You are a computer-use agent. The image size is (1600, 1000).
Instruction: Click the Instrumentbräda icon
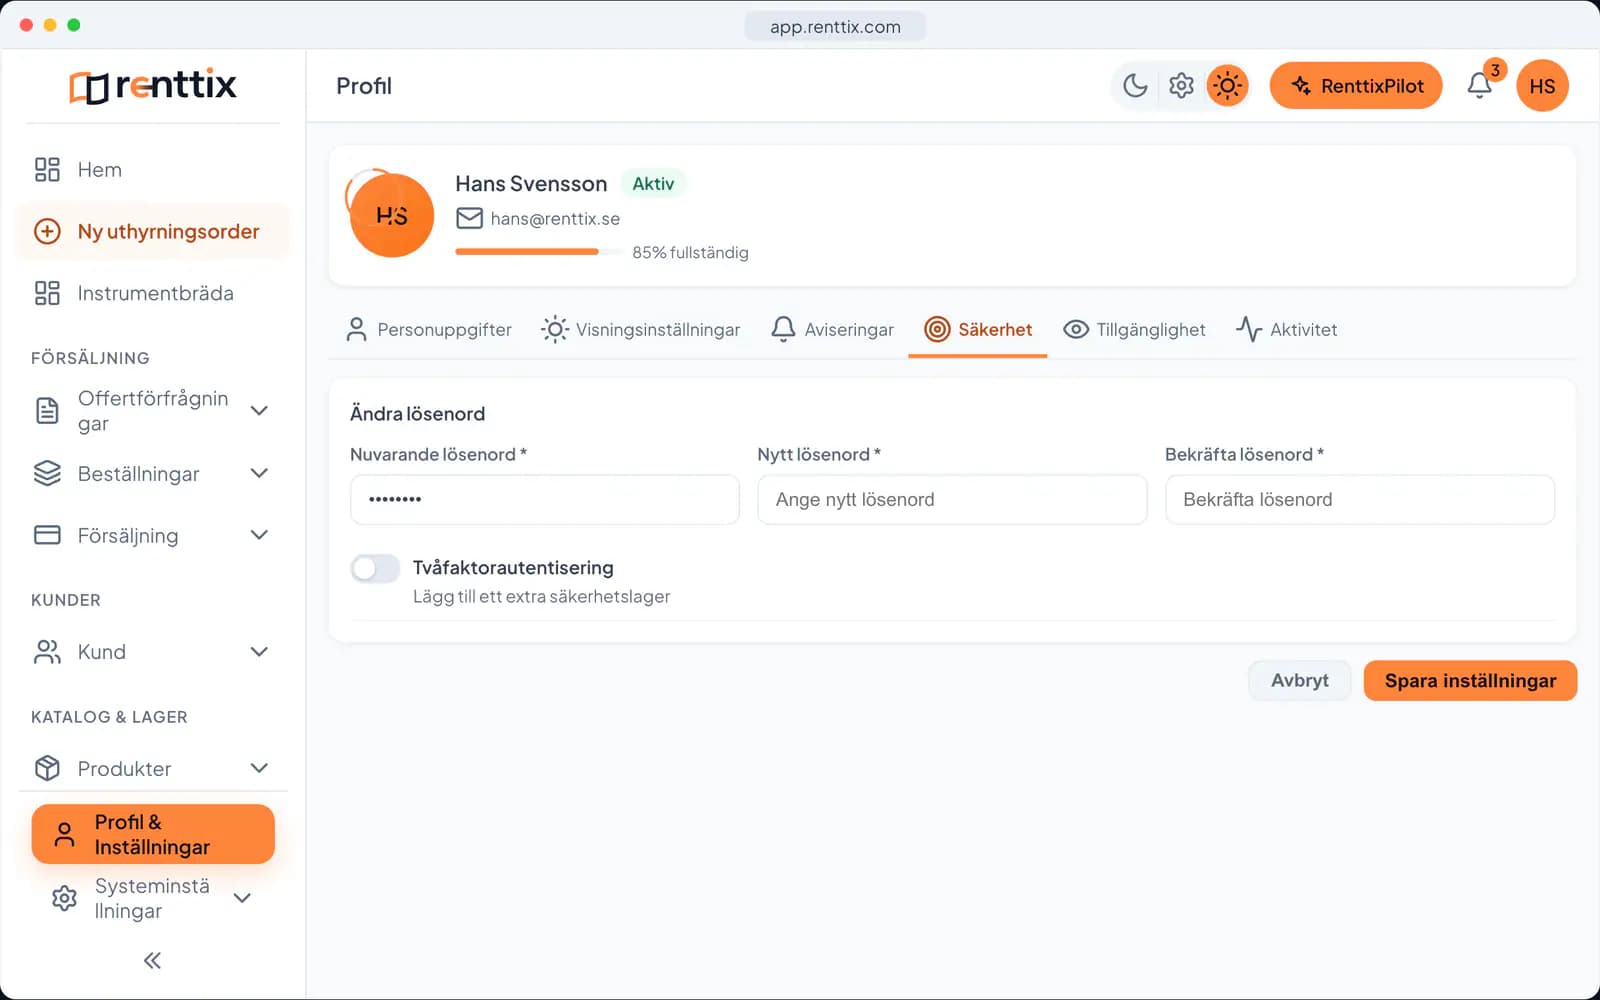pyautogui.click(x=47, y=293)
